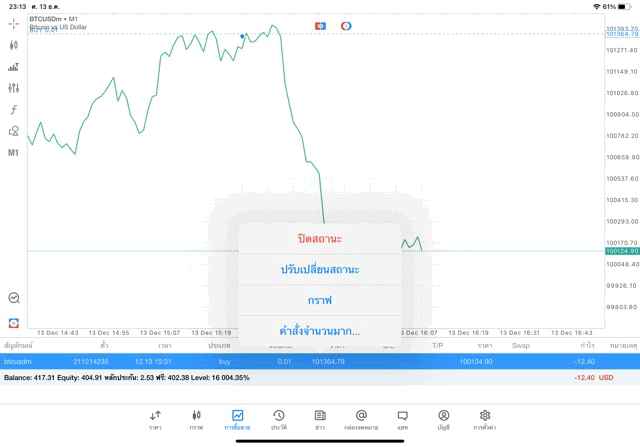Open the indicators icon in sidebar

(14, 67)
